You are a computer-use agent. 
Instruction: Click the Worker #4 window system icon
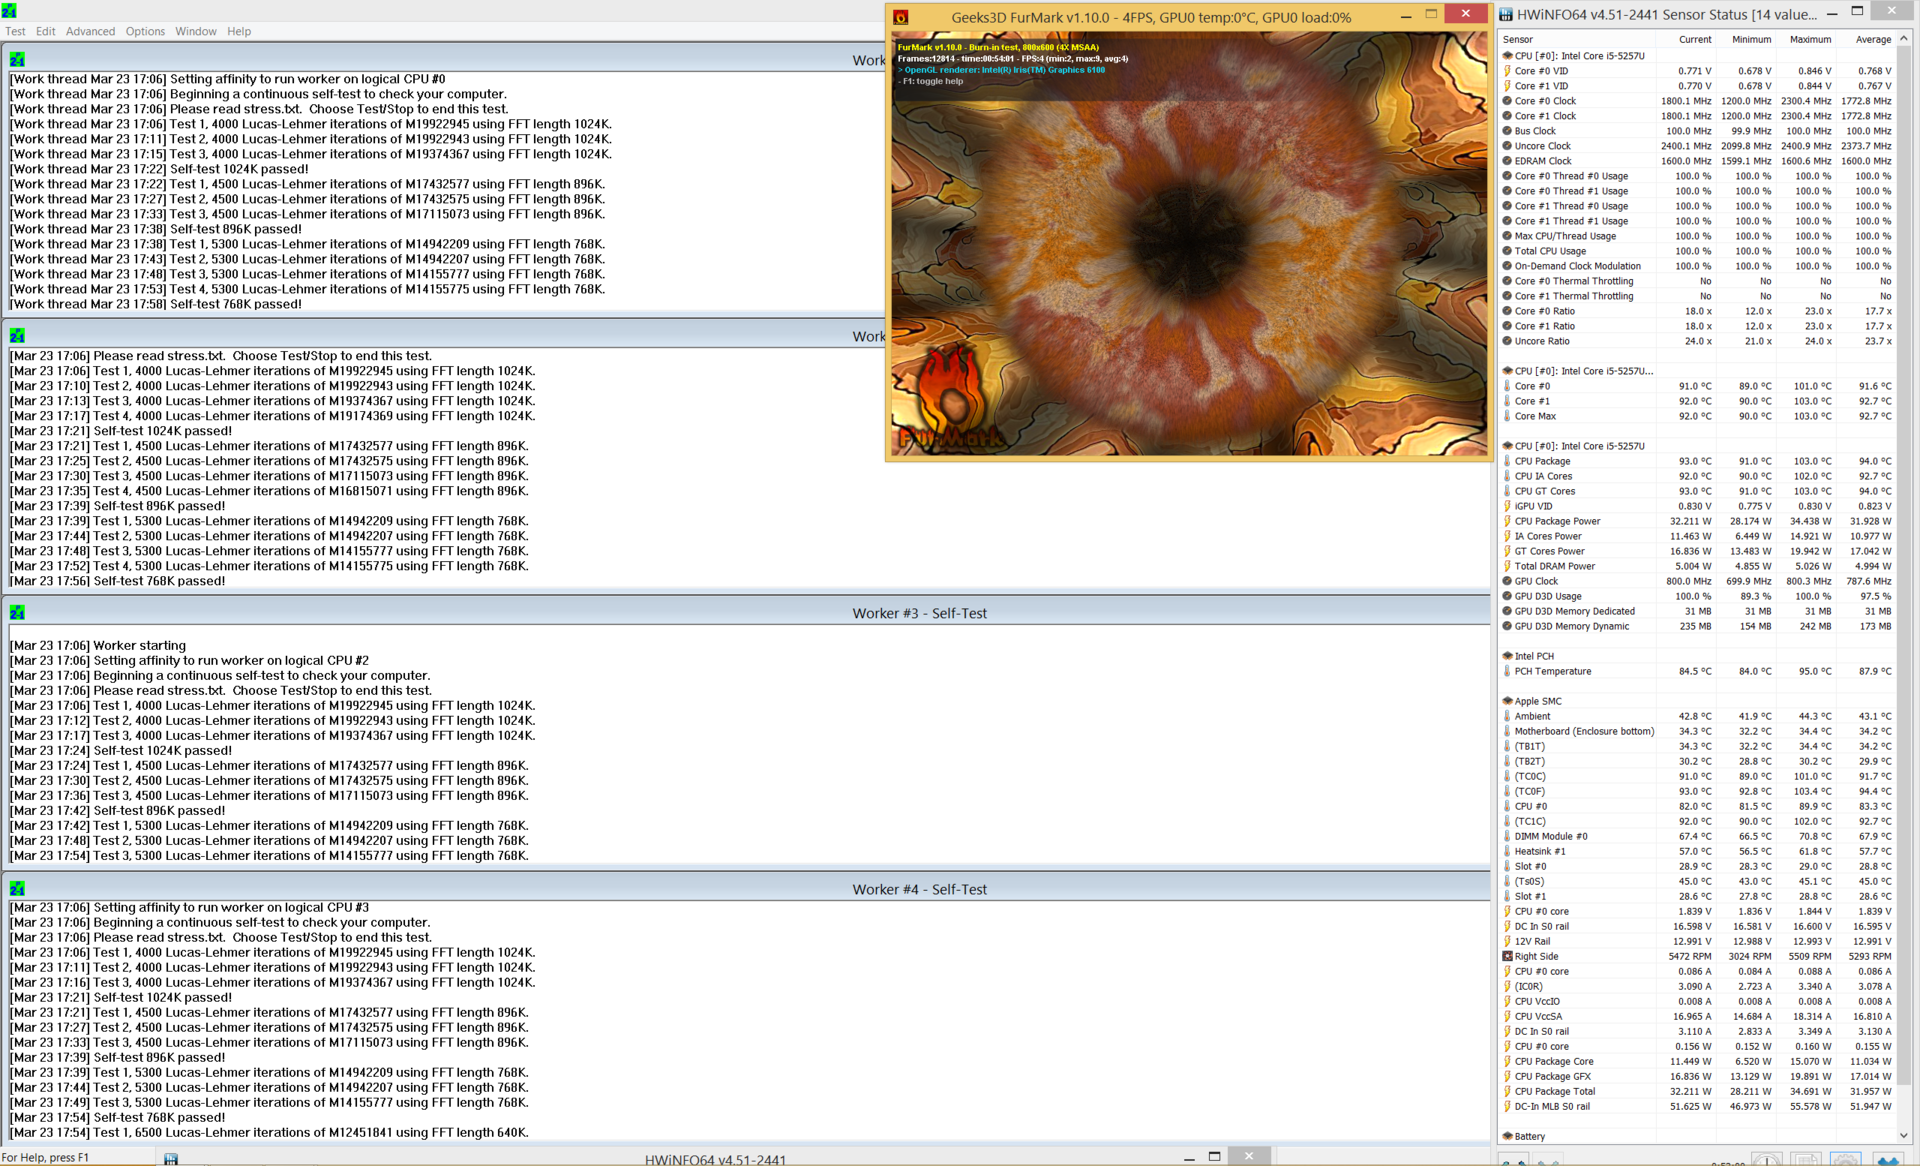tap(17, 889)
